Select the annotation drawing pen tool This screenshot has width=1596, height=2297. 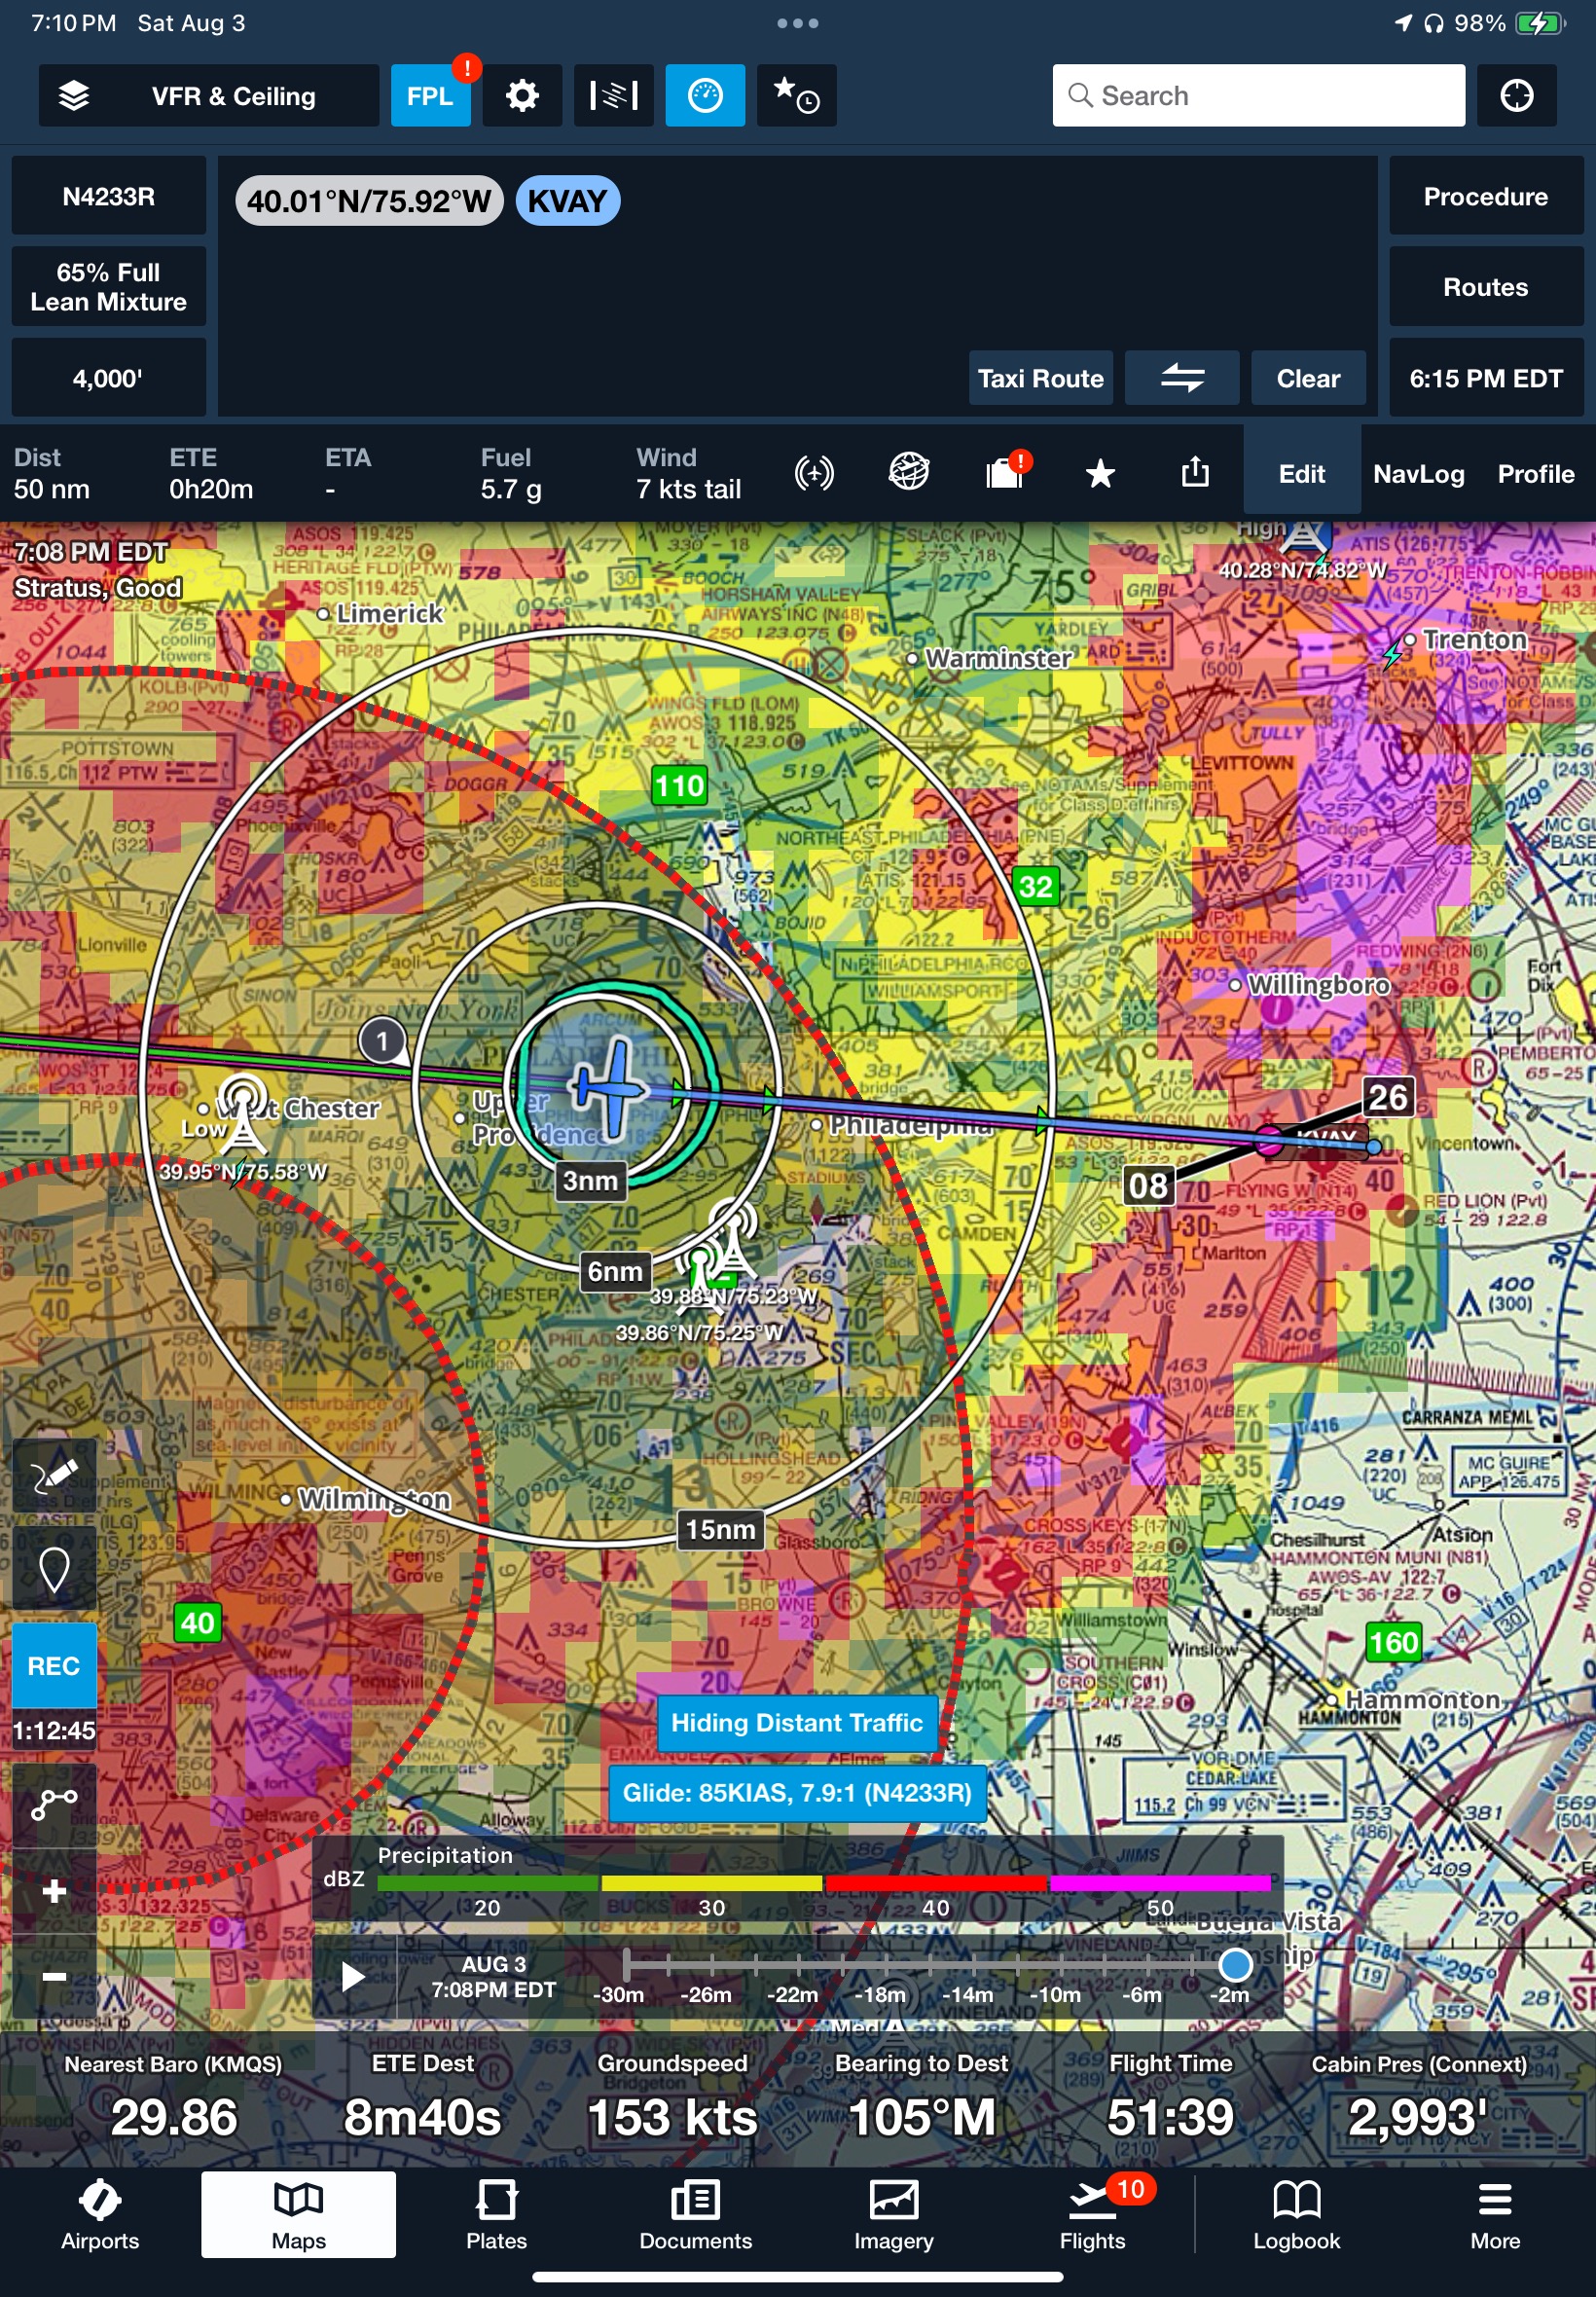(x=54, y=1475)
